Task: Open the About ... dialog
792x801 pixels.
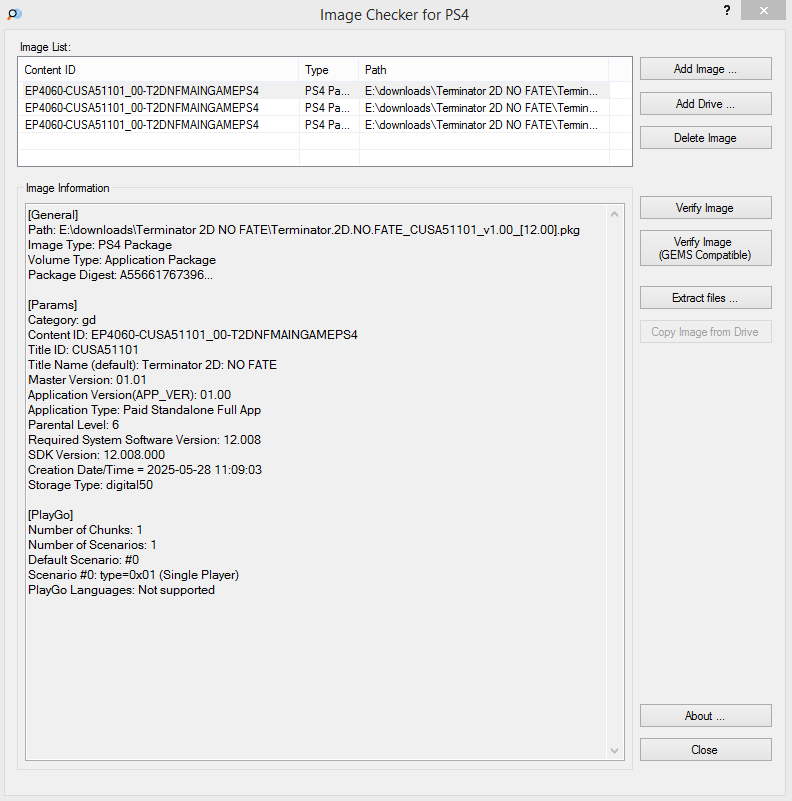Action: click(706, 716)
